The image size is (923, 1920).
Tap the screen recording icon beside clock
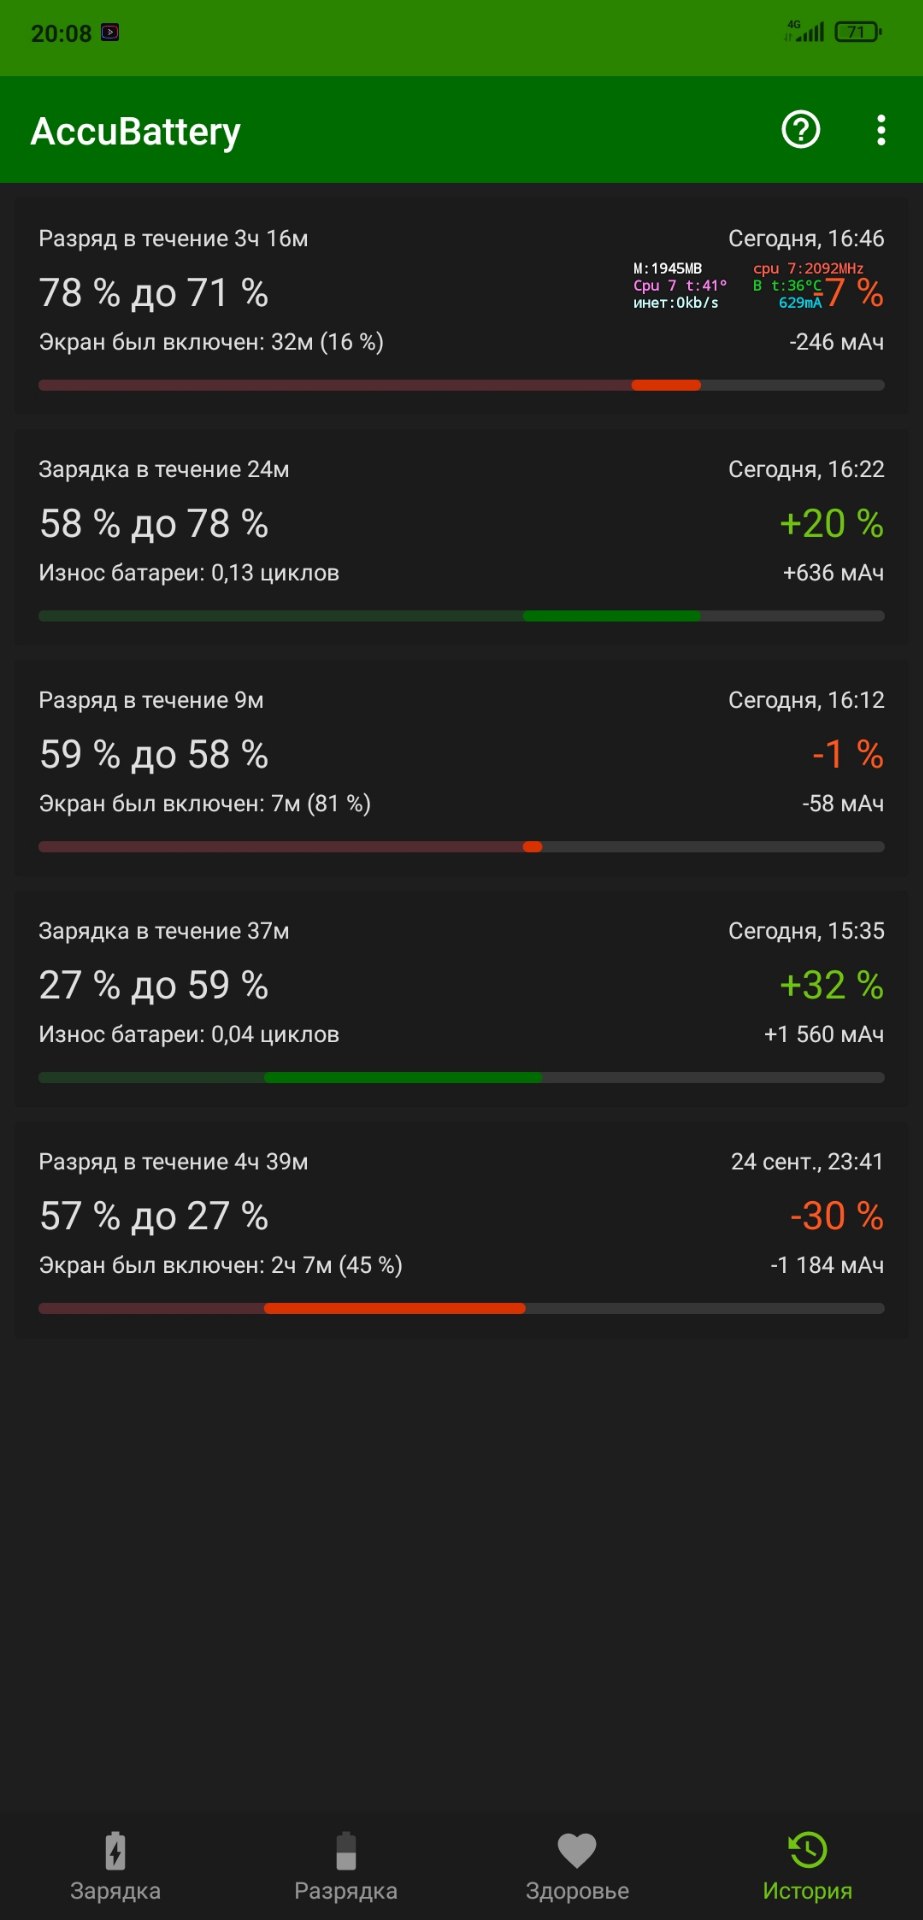[x=110, y=32]
